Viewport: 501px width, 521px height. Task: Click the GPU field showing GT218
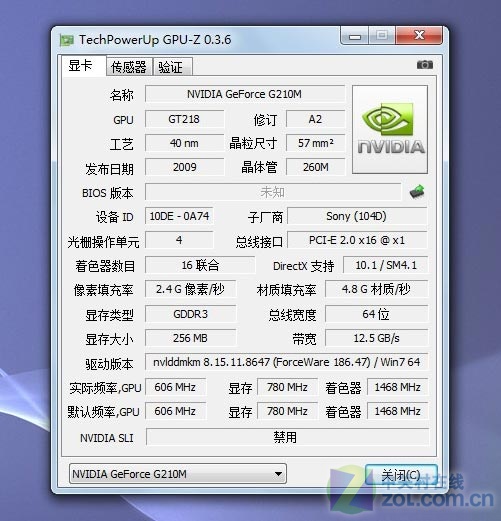coord(184,119)
